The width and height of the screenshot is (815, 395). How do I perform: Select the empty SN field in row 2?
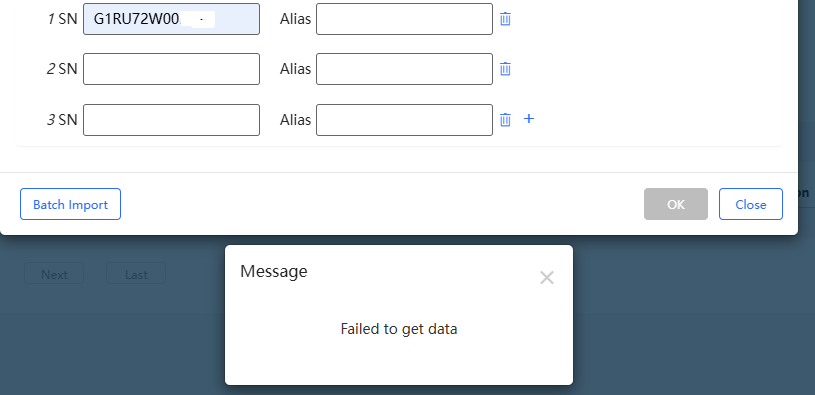pos(172,69)
